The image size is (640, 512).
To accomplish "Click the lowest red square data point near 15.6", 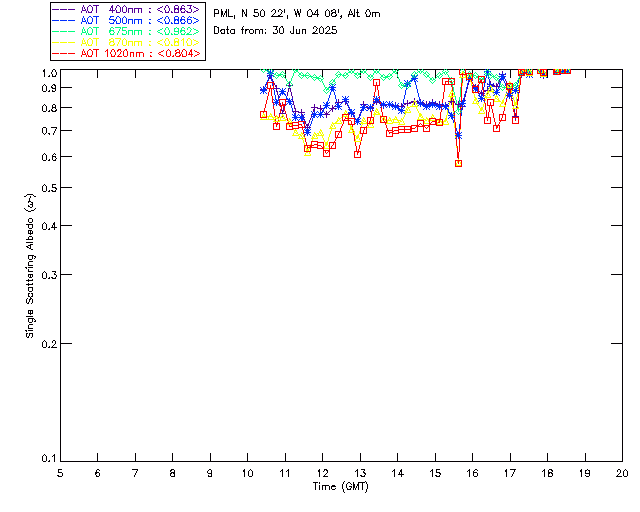I will point(458,163).
